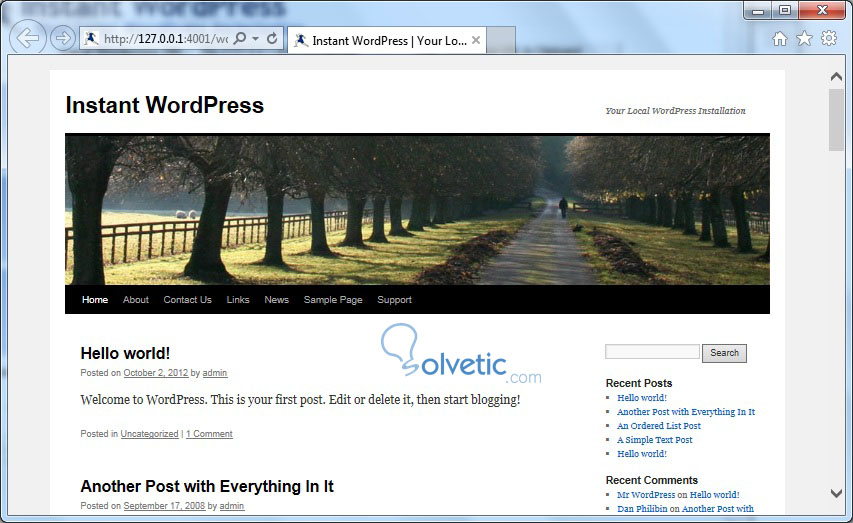Viewport: 853px width, 523px height.
Task: Minimize the browser window
Action: point(758,10)
